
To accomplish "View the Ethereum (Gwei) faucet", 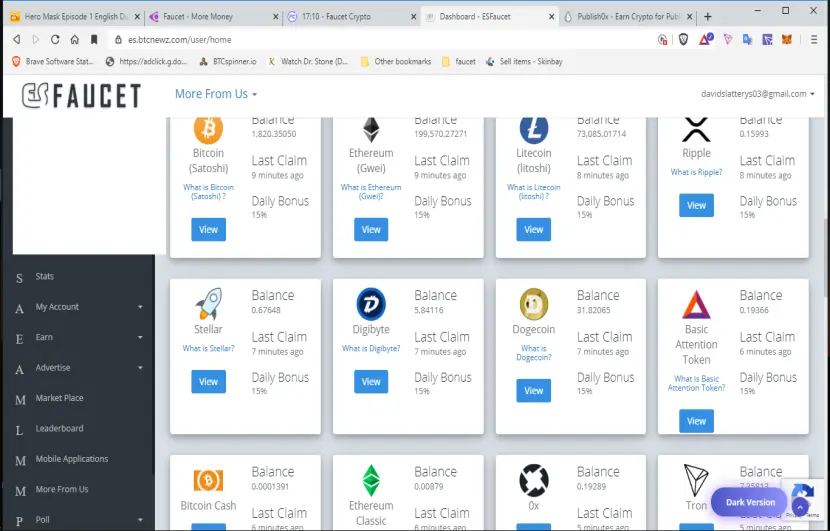I will 371,229.
